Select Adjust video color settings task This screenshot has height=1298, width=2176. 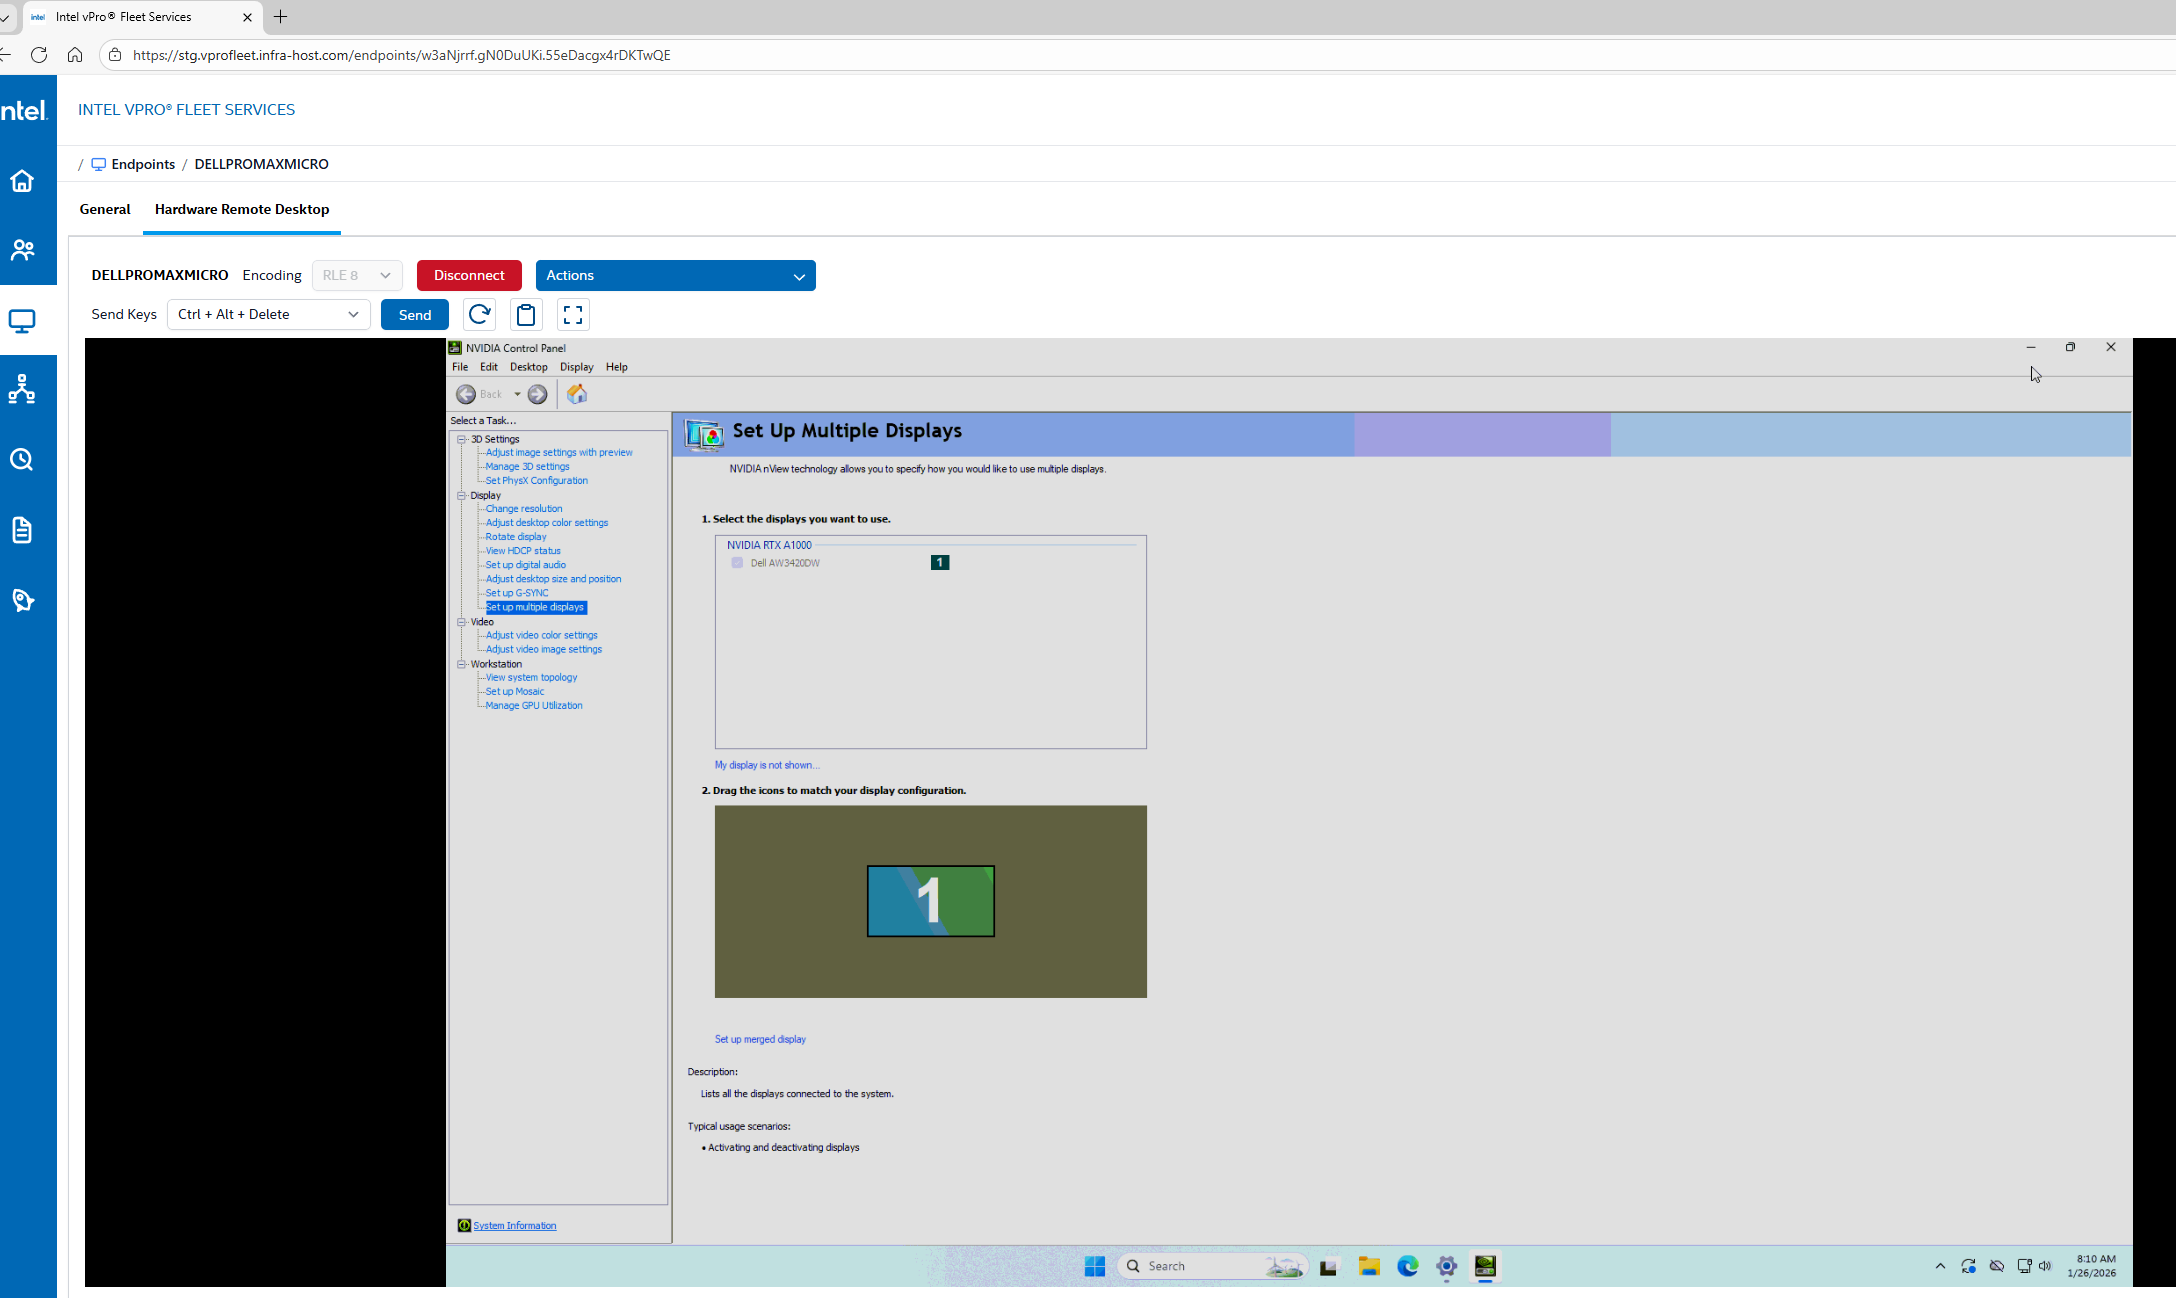(542, 636)
